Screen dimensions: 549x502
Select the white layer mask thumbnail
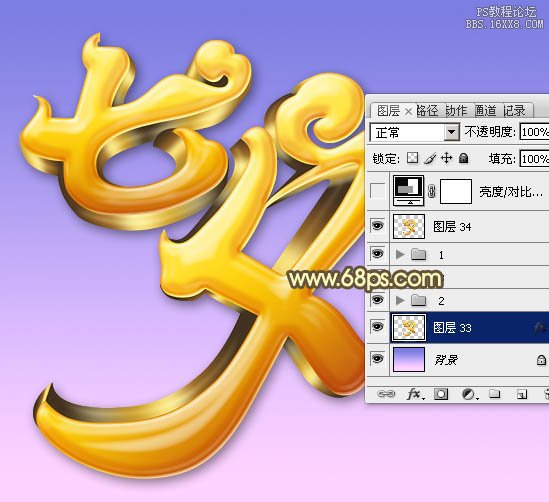click(456, 191)
